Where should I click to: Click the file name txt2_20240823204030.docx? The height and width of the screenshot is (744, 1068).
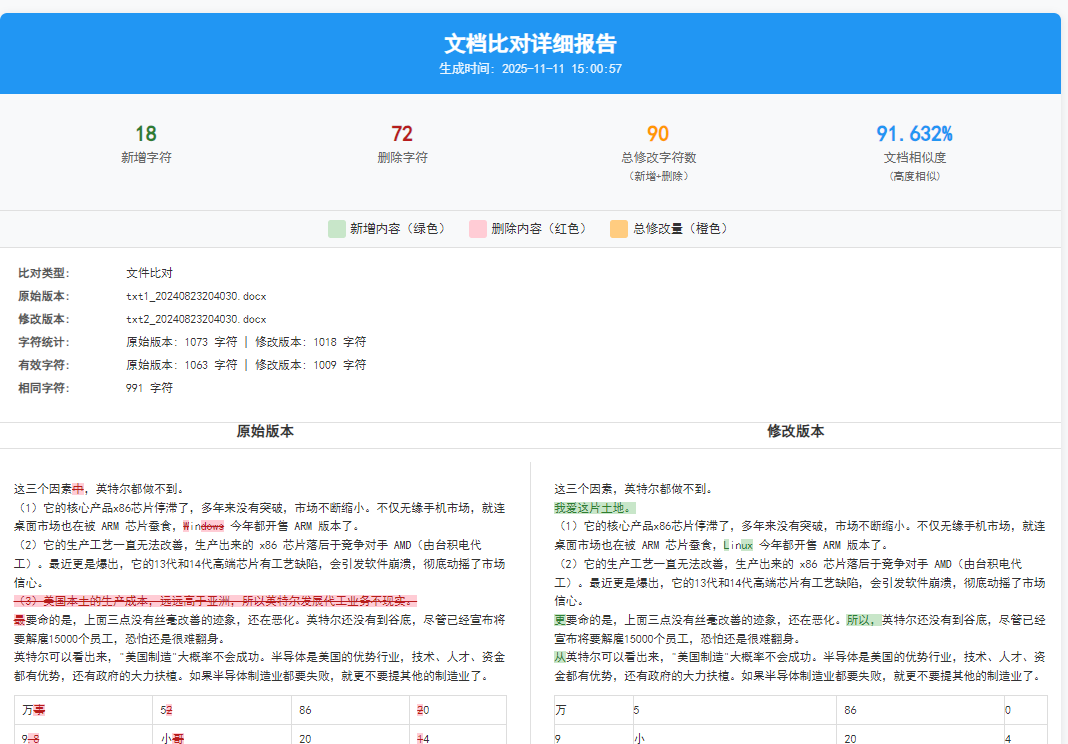click(196, 319)
